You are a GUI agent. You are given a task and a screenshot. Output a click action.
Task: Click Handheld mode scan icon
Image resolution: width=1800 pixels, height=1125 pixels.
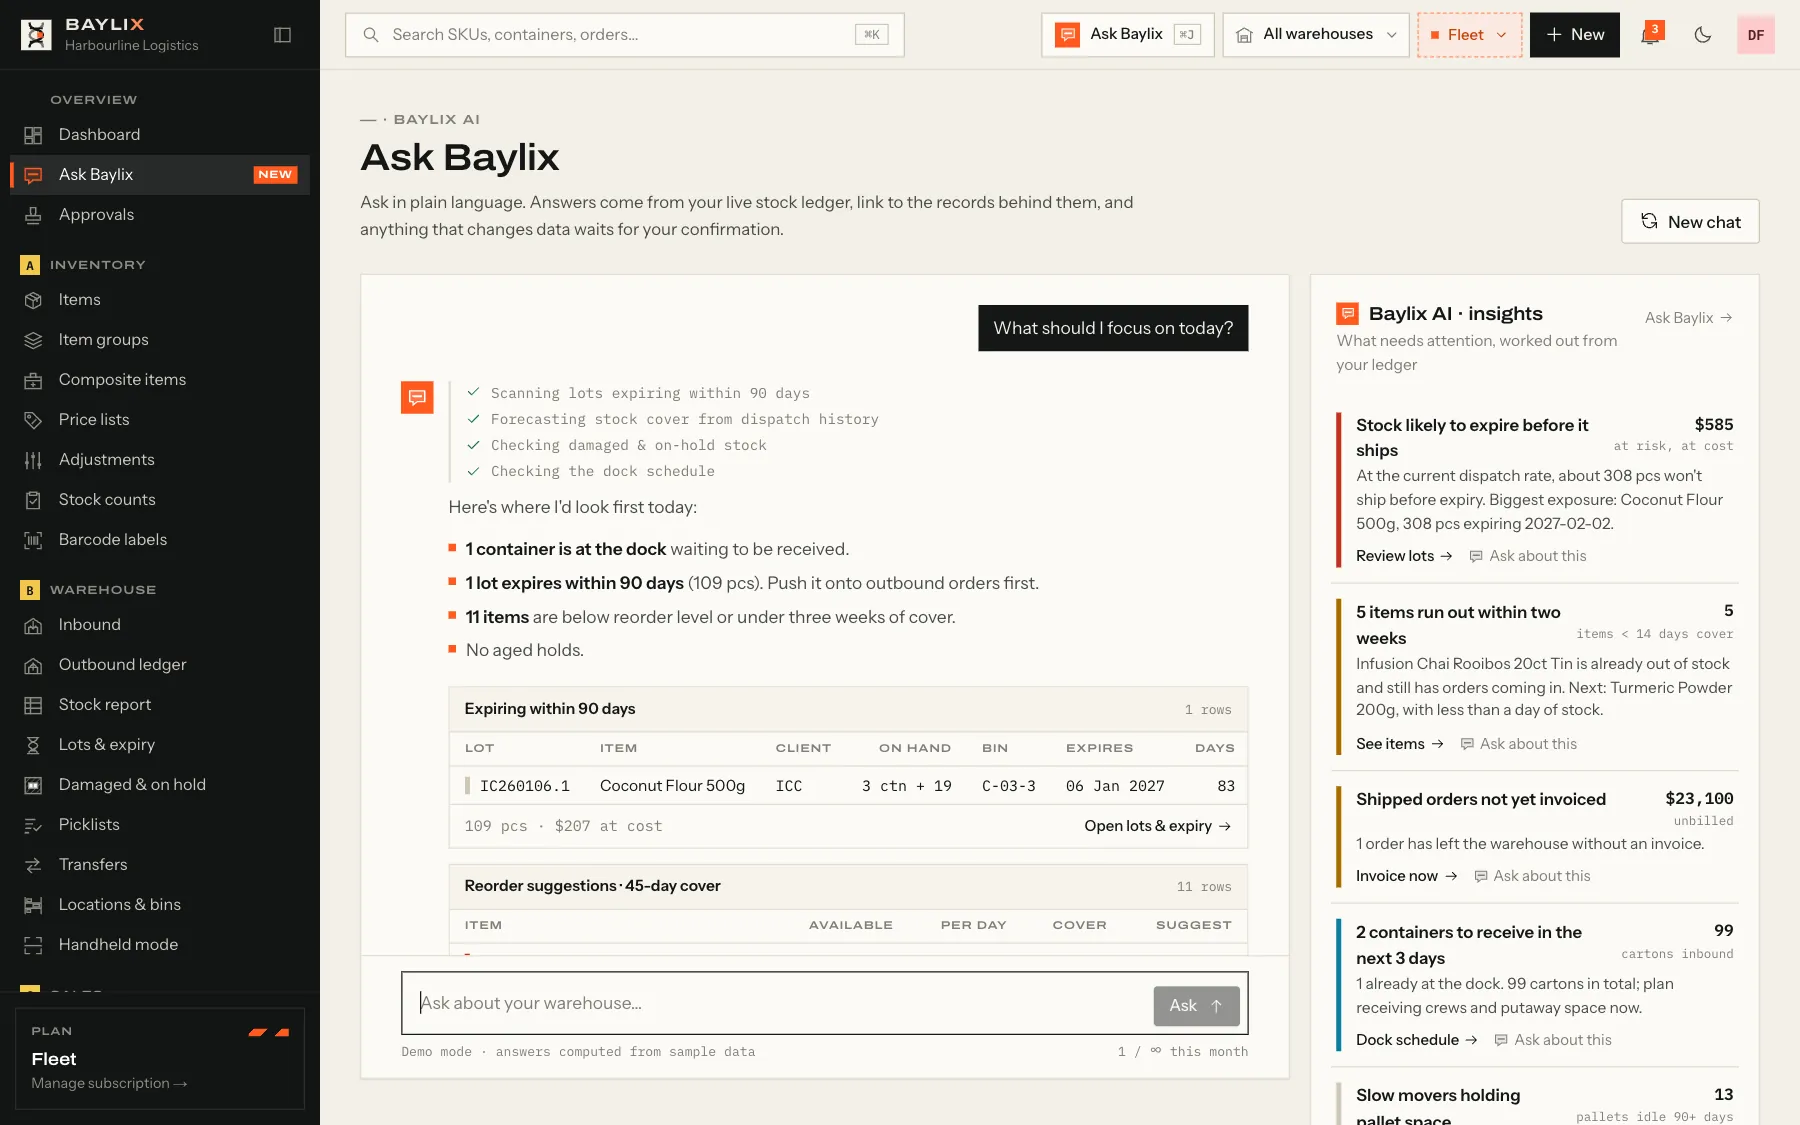(33, 945)
